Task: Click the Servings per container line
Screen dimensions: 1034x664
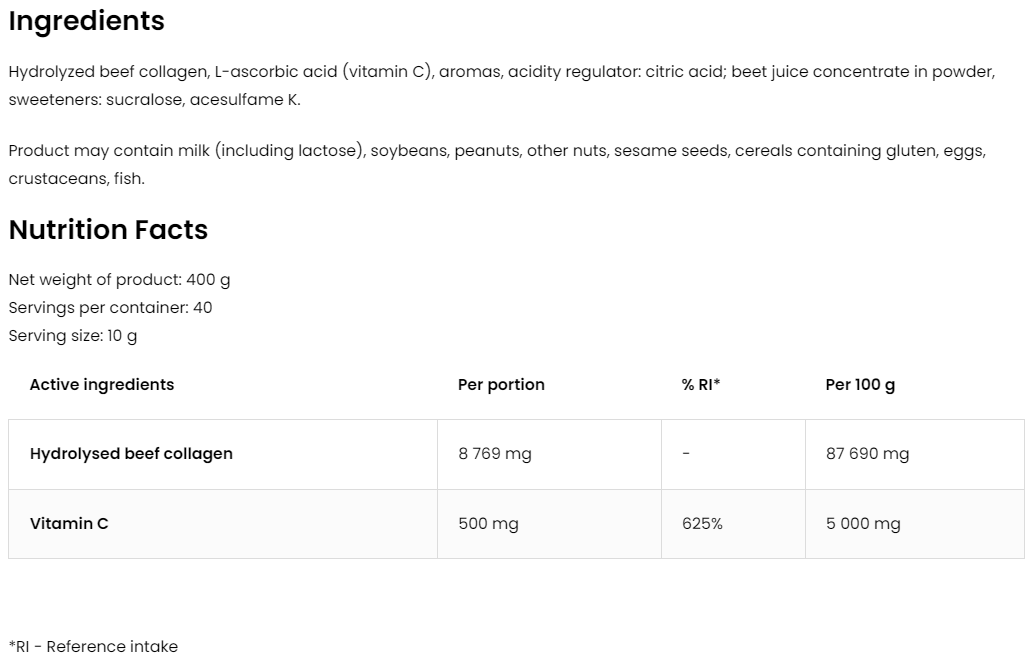Action: pos(110,308)
